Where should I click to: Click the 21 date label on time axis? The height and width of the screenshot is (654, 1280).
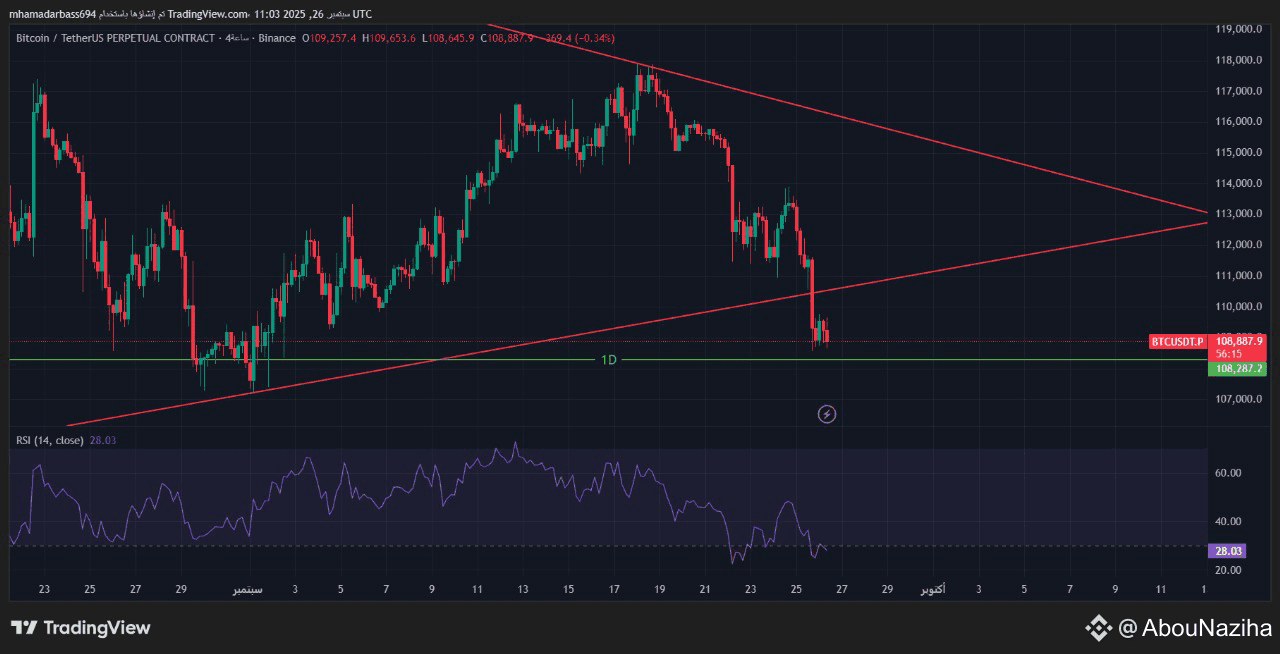pyautogui.click(x=705, y=590)
